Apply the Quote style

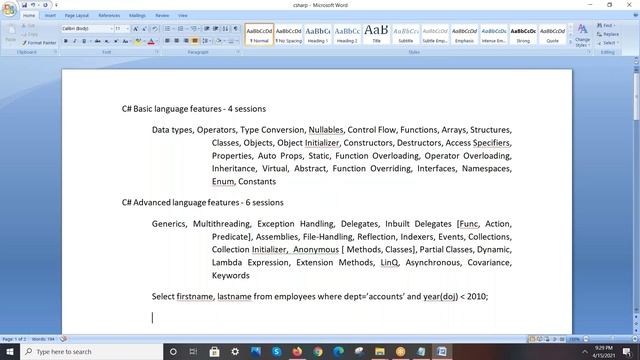click(x=552, y=35)
